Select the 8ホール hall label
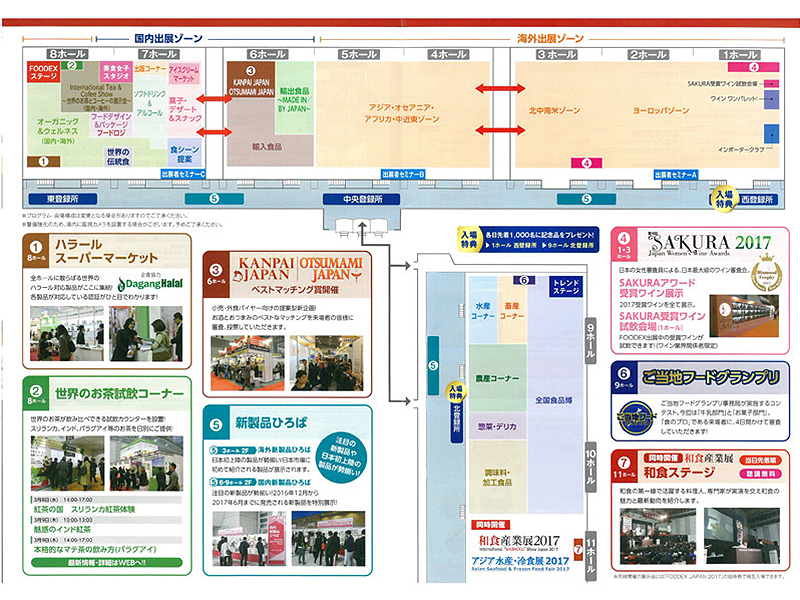The width and height of the screenshot is (800, 600). [67, 54]
